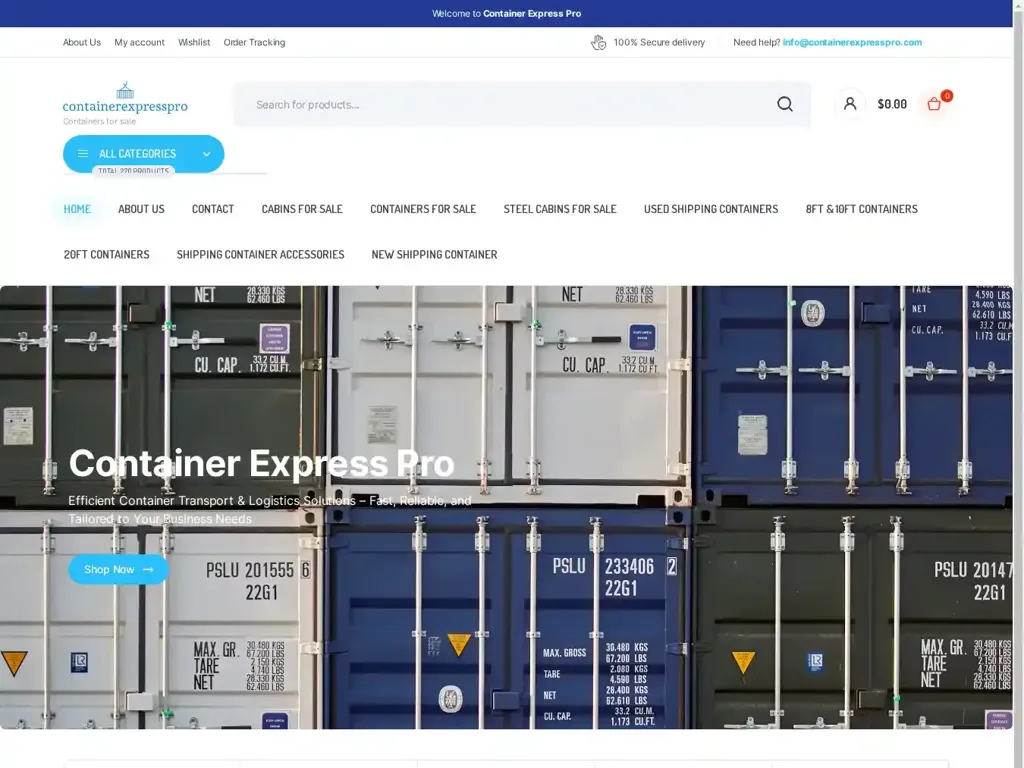Click the secure delivery hand icon

tap(598, 42)
